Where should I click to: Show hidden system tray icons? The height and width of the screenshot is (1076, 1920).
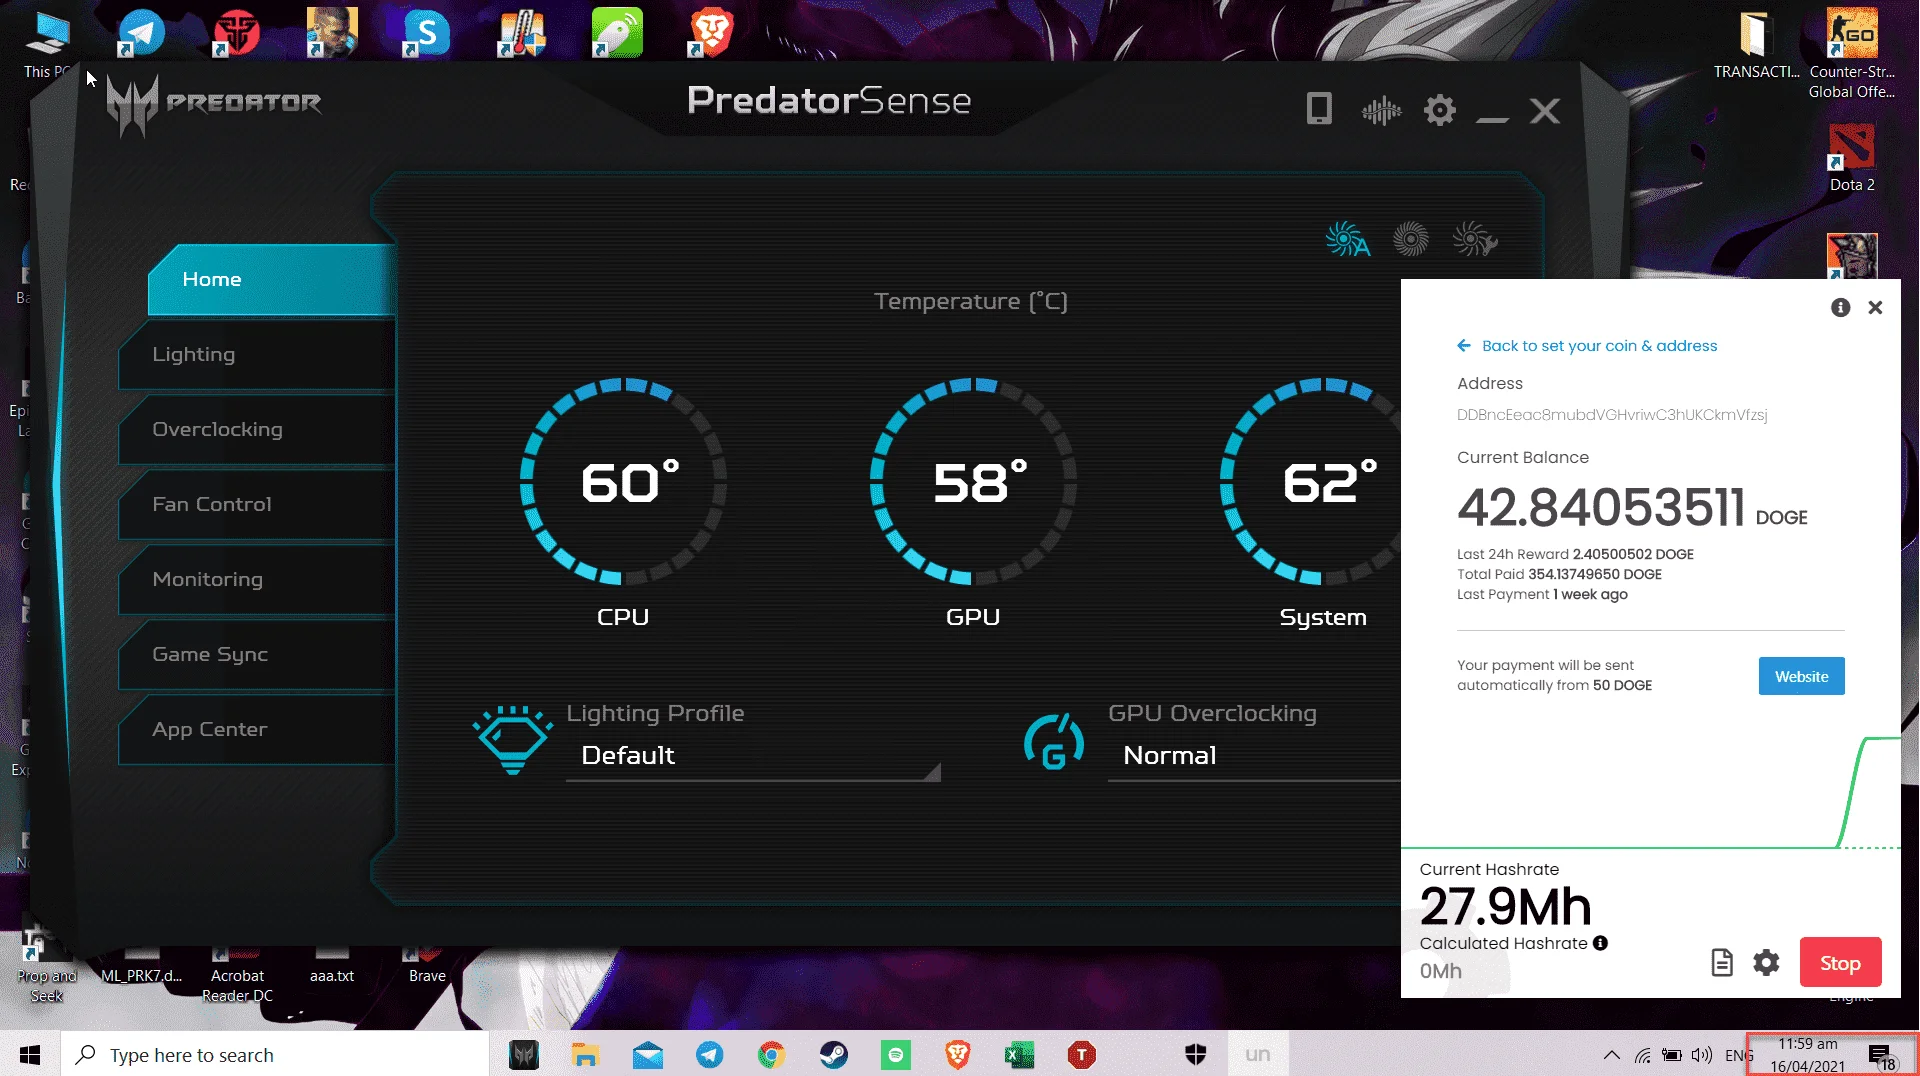click(1611, 1055)
